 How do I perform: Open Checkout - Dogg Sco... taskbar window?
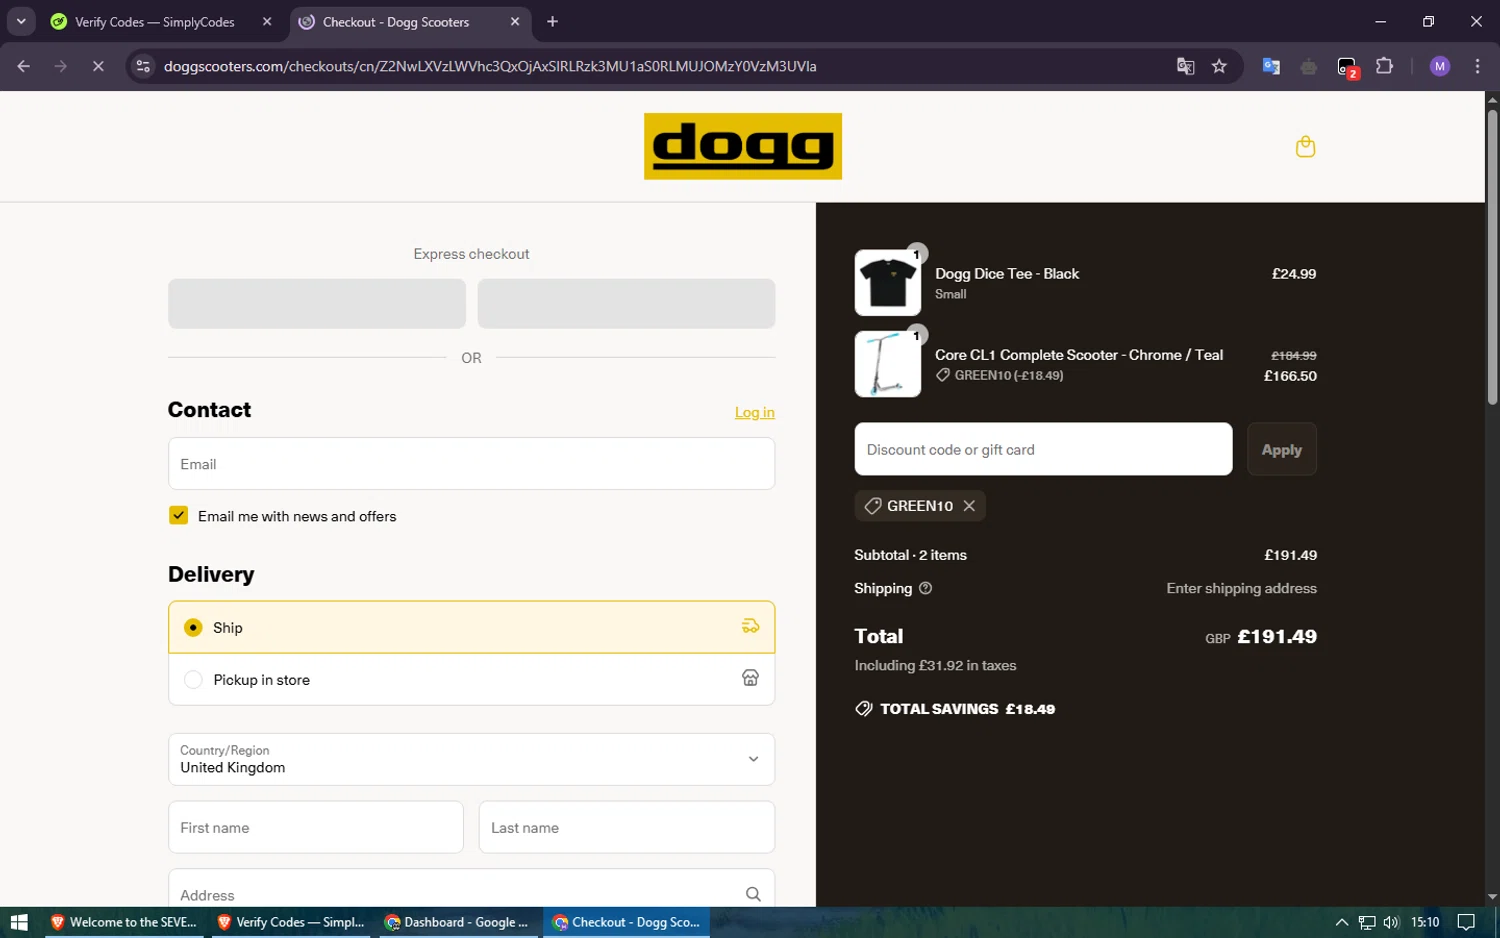(x=626, y=922)
